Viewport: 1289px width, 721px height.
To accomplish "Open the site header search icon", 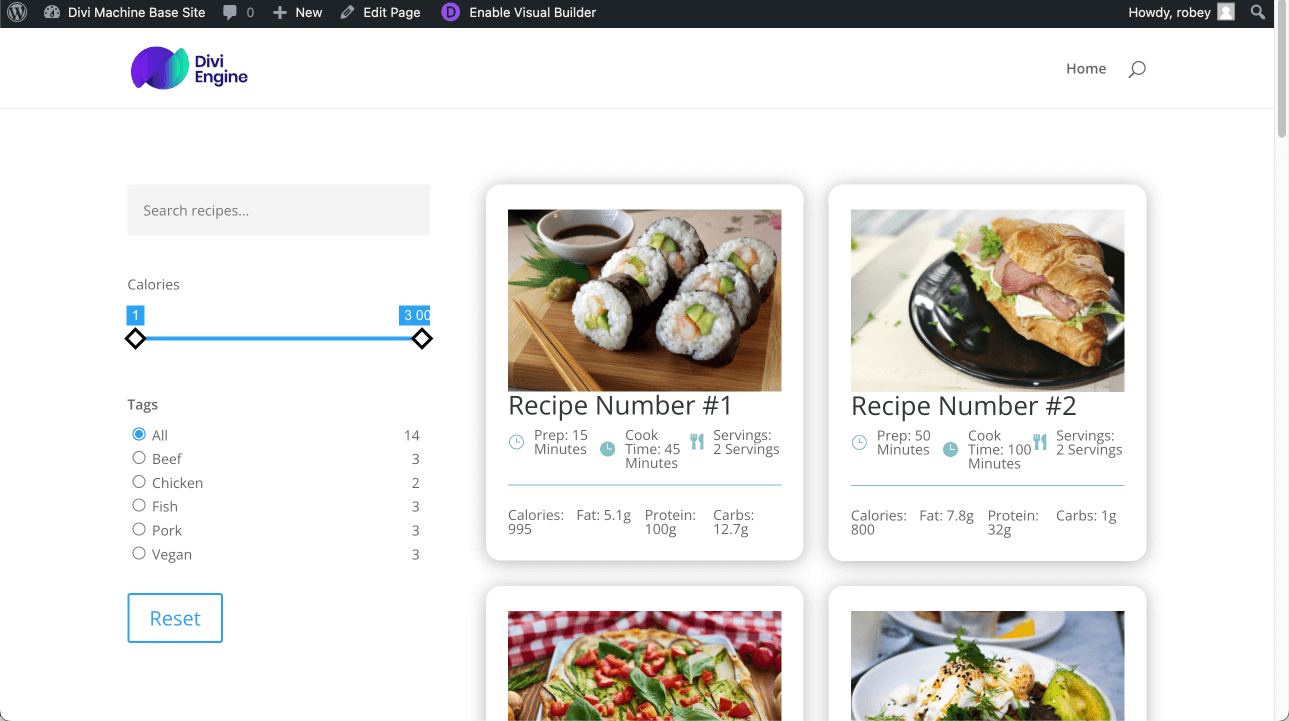I will 1137,69.
